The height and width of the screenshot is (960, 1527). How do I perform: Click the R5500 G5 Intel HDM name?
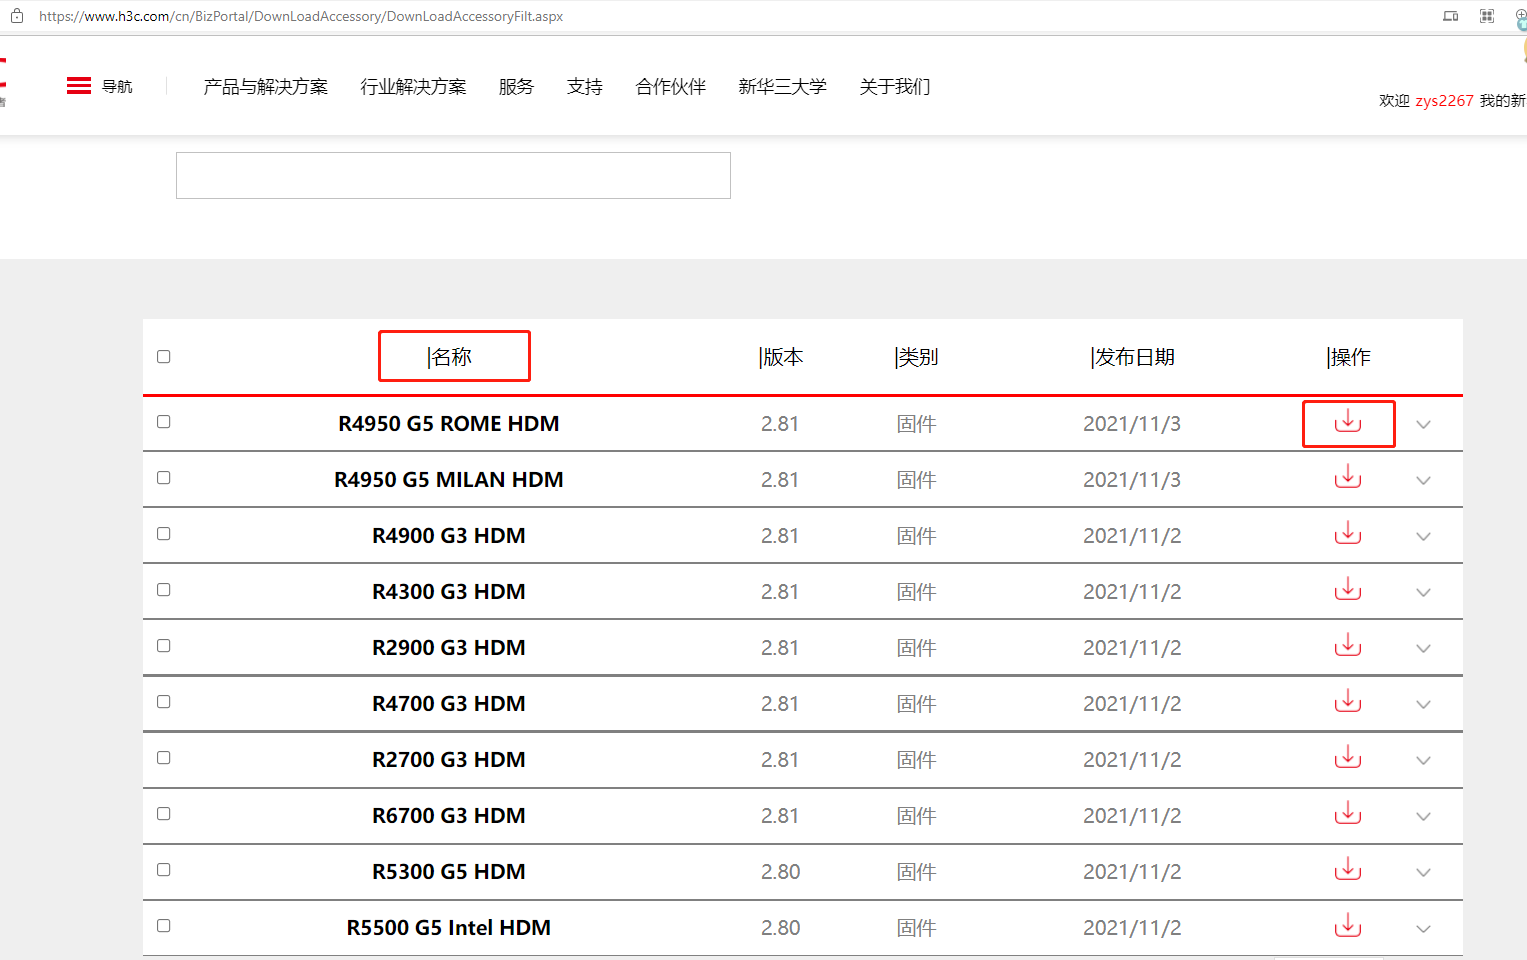[449, 928]
